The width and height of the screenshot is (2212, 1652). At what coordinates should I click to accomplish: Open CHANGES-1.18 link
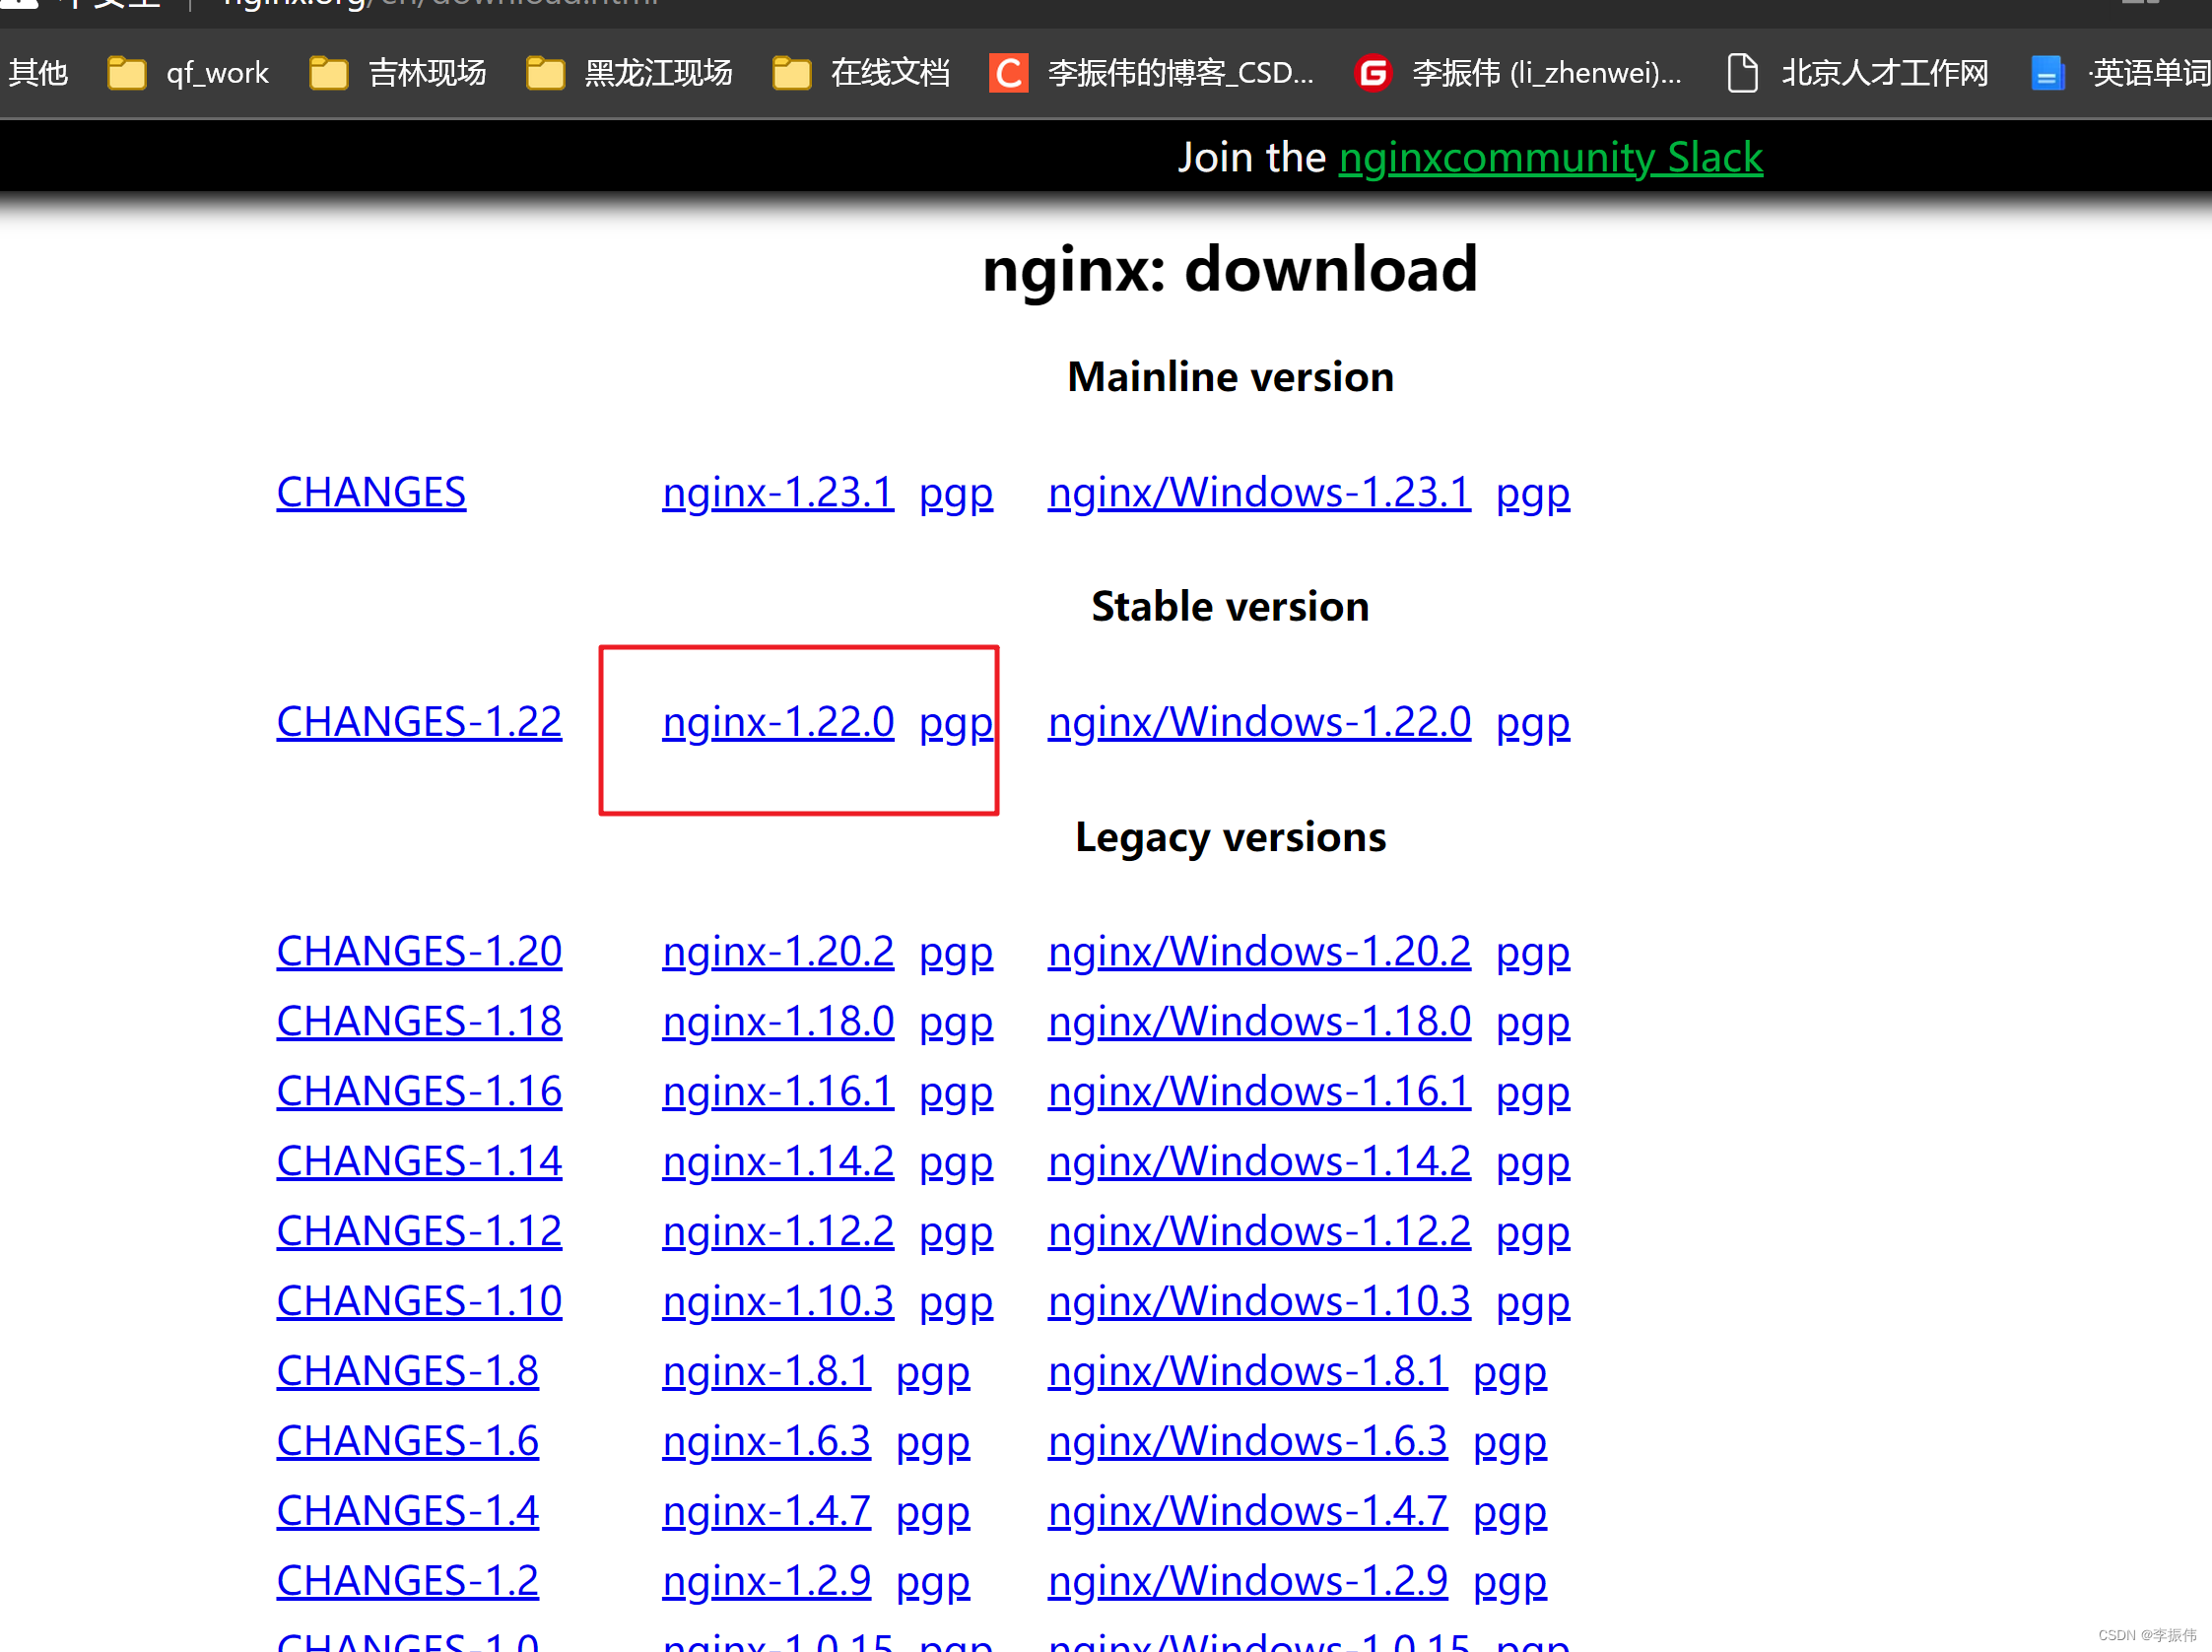click(419, 1022)
